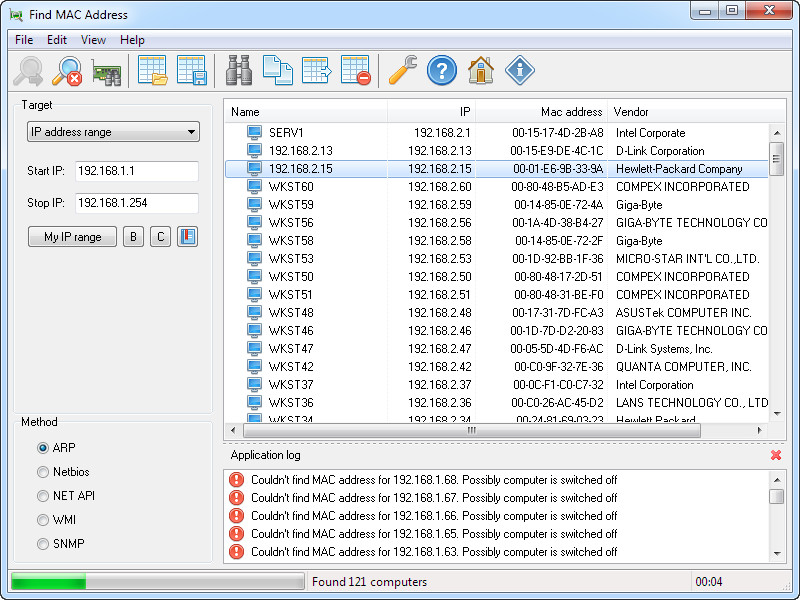The image size is (800, 600).
Task: Delete rows with the red minus table icon
Action: [x=356, y=70]
